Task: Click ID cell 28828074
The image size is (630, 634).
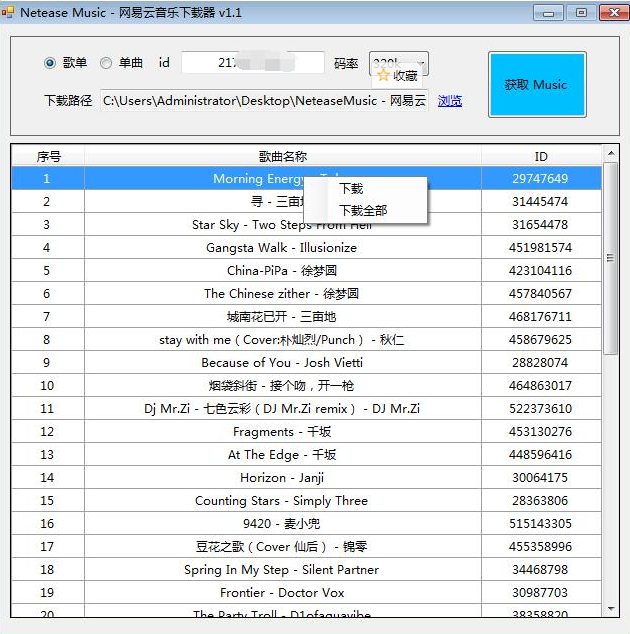Action: pos(541,363)
